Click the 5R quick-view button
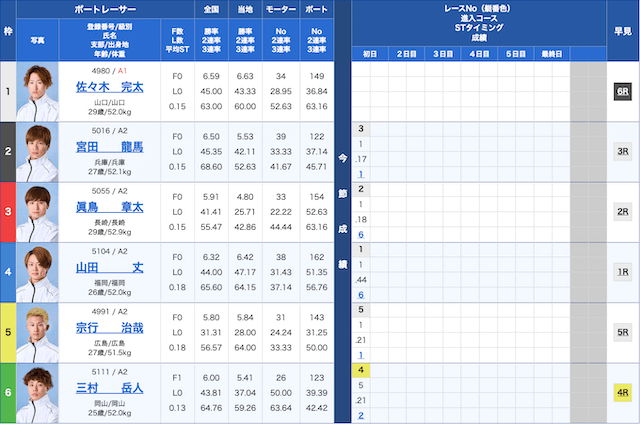This screenshot has width=640, height=424. pos(621,331)
